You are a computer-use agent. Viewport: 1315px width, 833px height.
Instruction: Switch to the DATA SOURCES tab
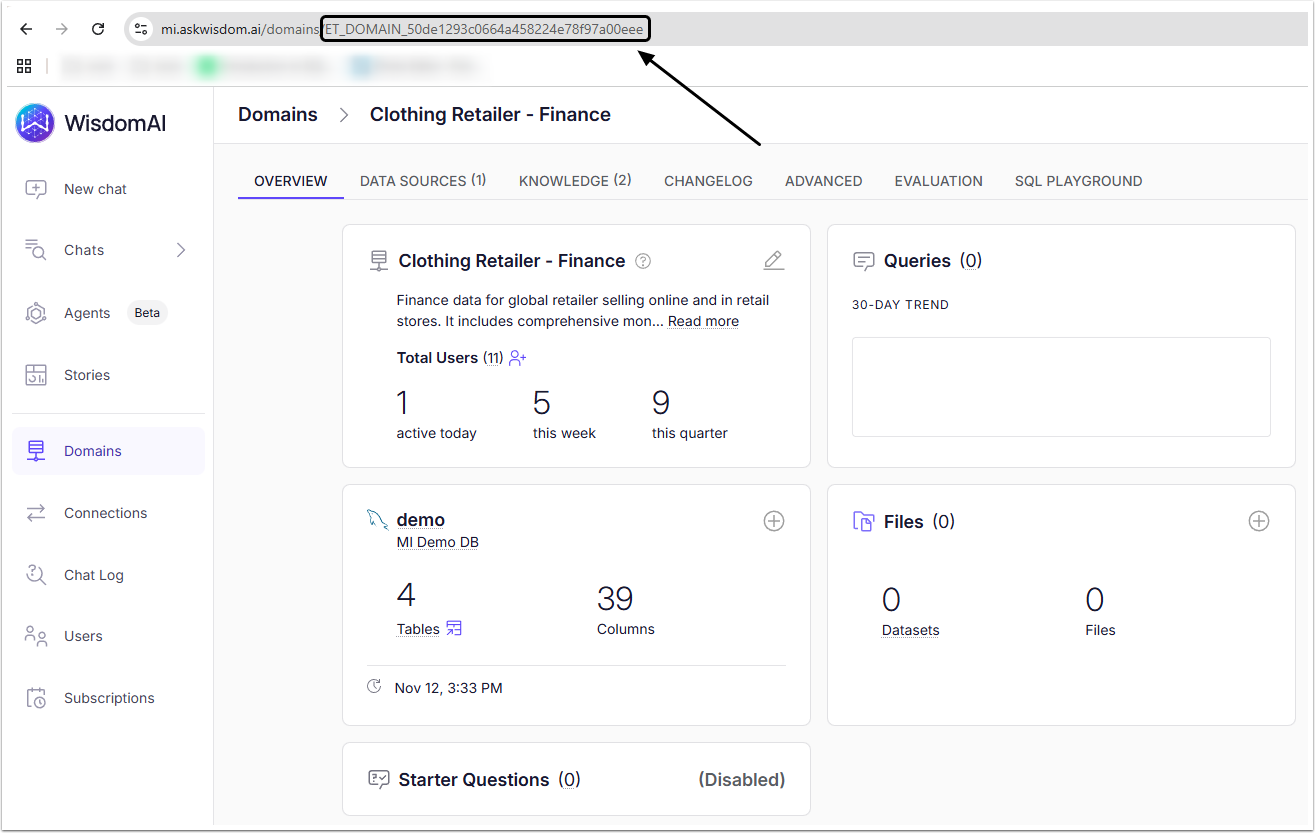point(422,181)
